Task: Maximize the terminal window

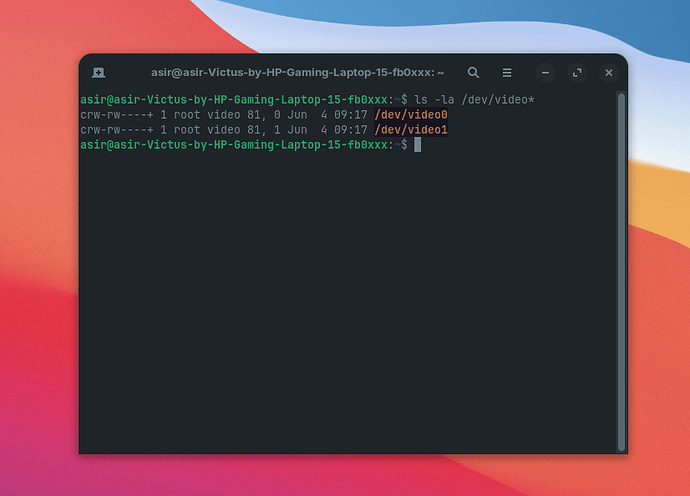Action: point(577,73)
